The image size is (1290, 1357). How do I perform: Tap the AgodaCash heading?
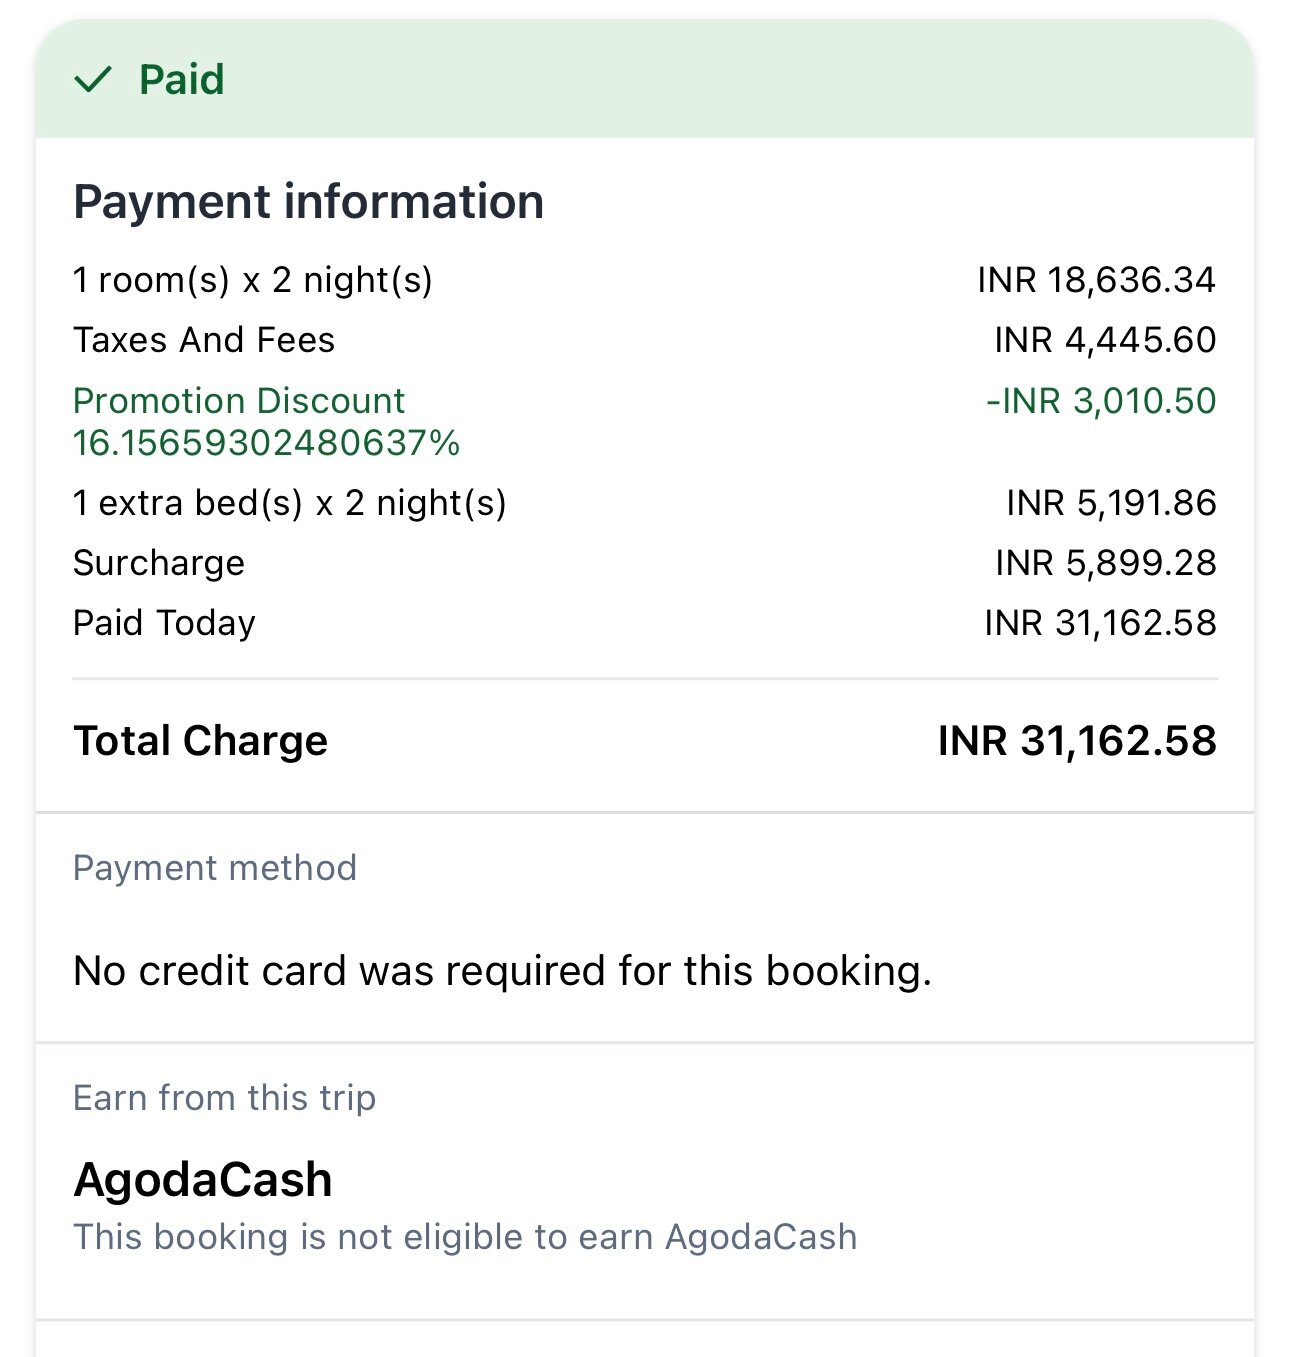[x=203, y=1180]
